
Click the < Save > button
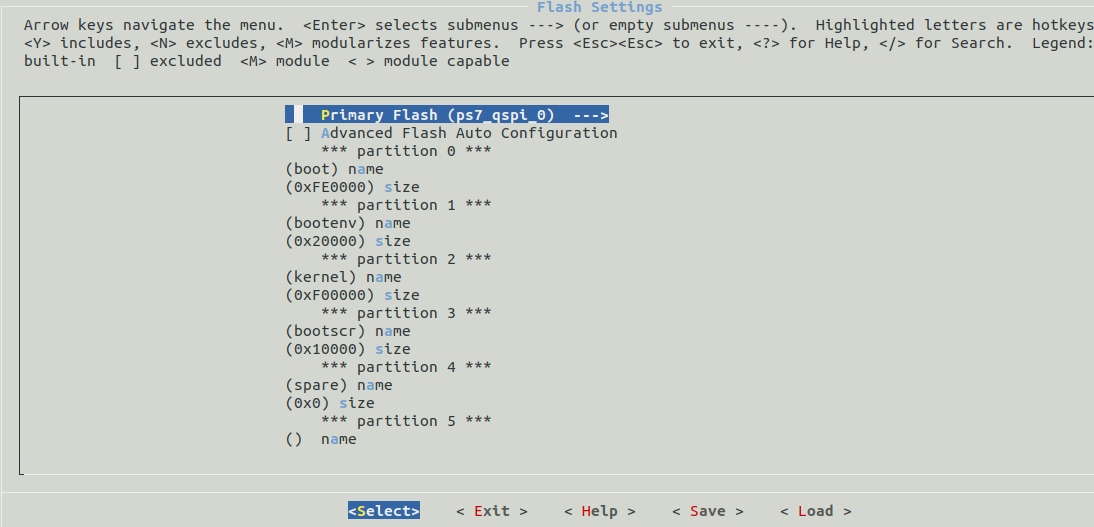tap(707, 511)
